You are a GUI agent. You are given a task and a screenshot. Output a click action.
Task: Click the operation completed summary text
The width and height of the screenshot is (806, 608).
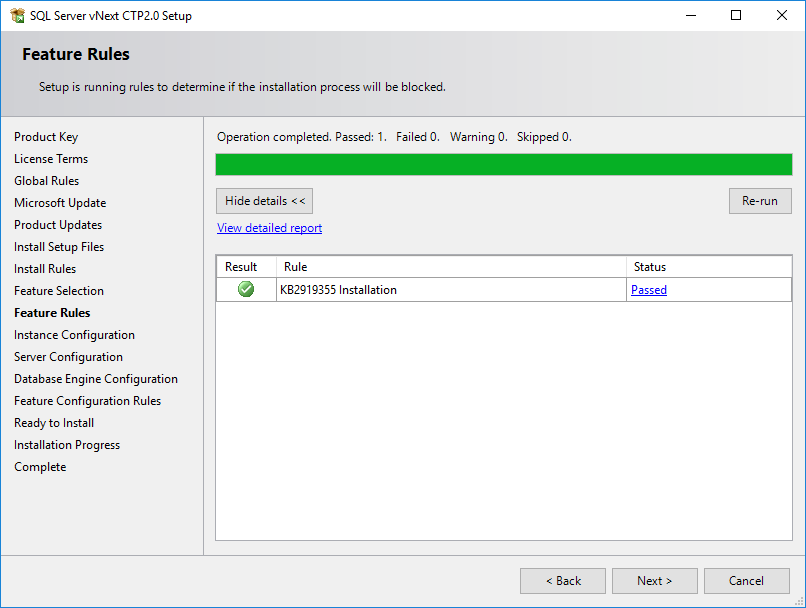pos(394,137)
